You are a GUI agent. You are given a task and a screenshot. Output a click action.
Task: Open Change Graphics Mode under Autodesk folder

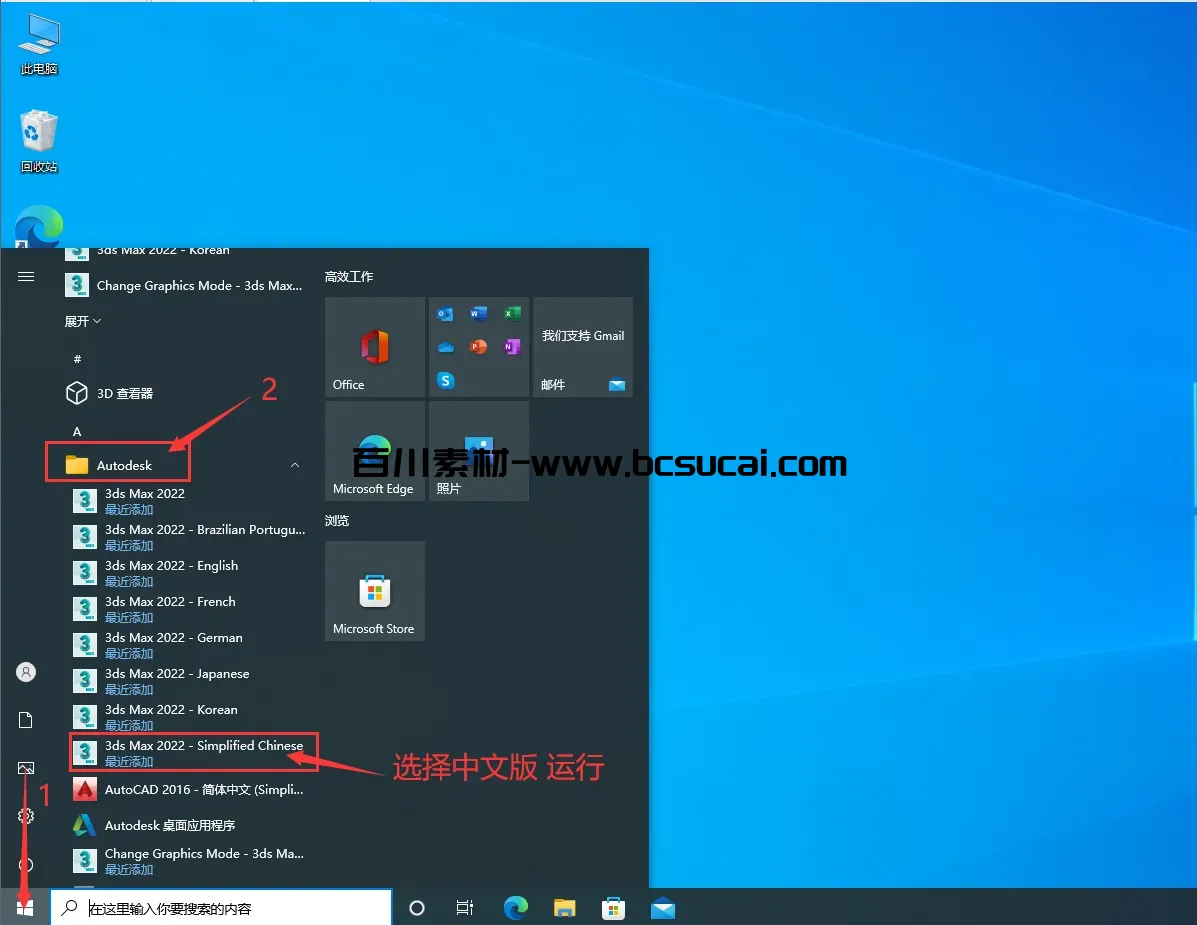(189, 860)
